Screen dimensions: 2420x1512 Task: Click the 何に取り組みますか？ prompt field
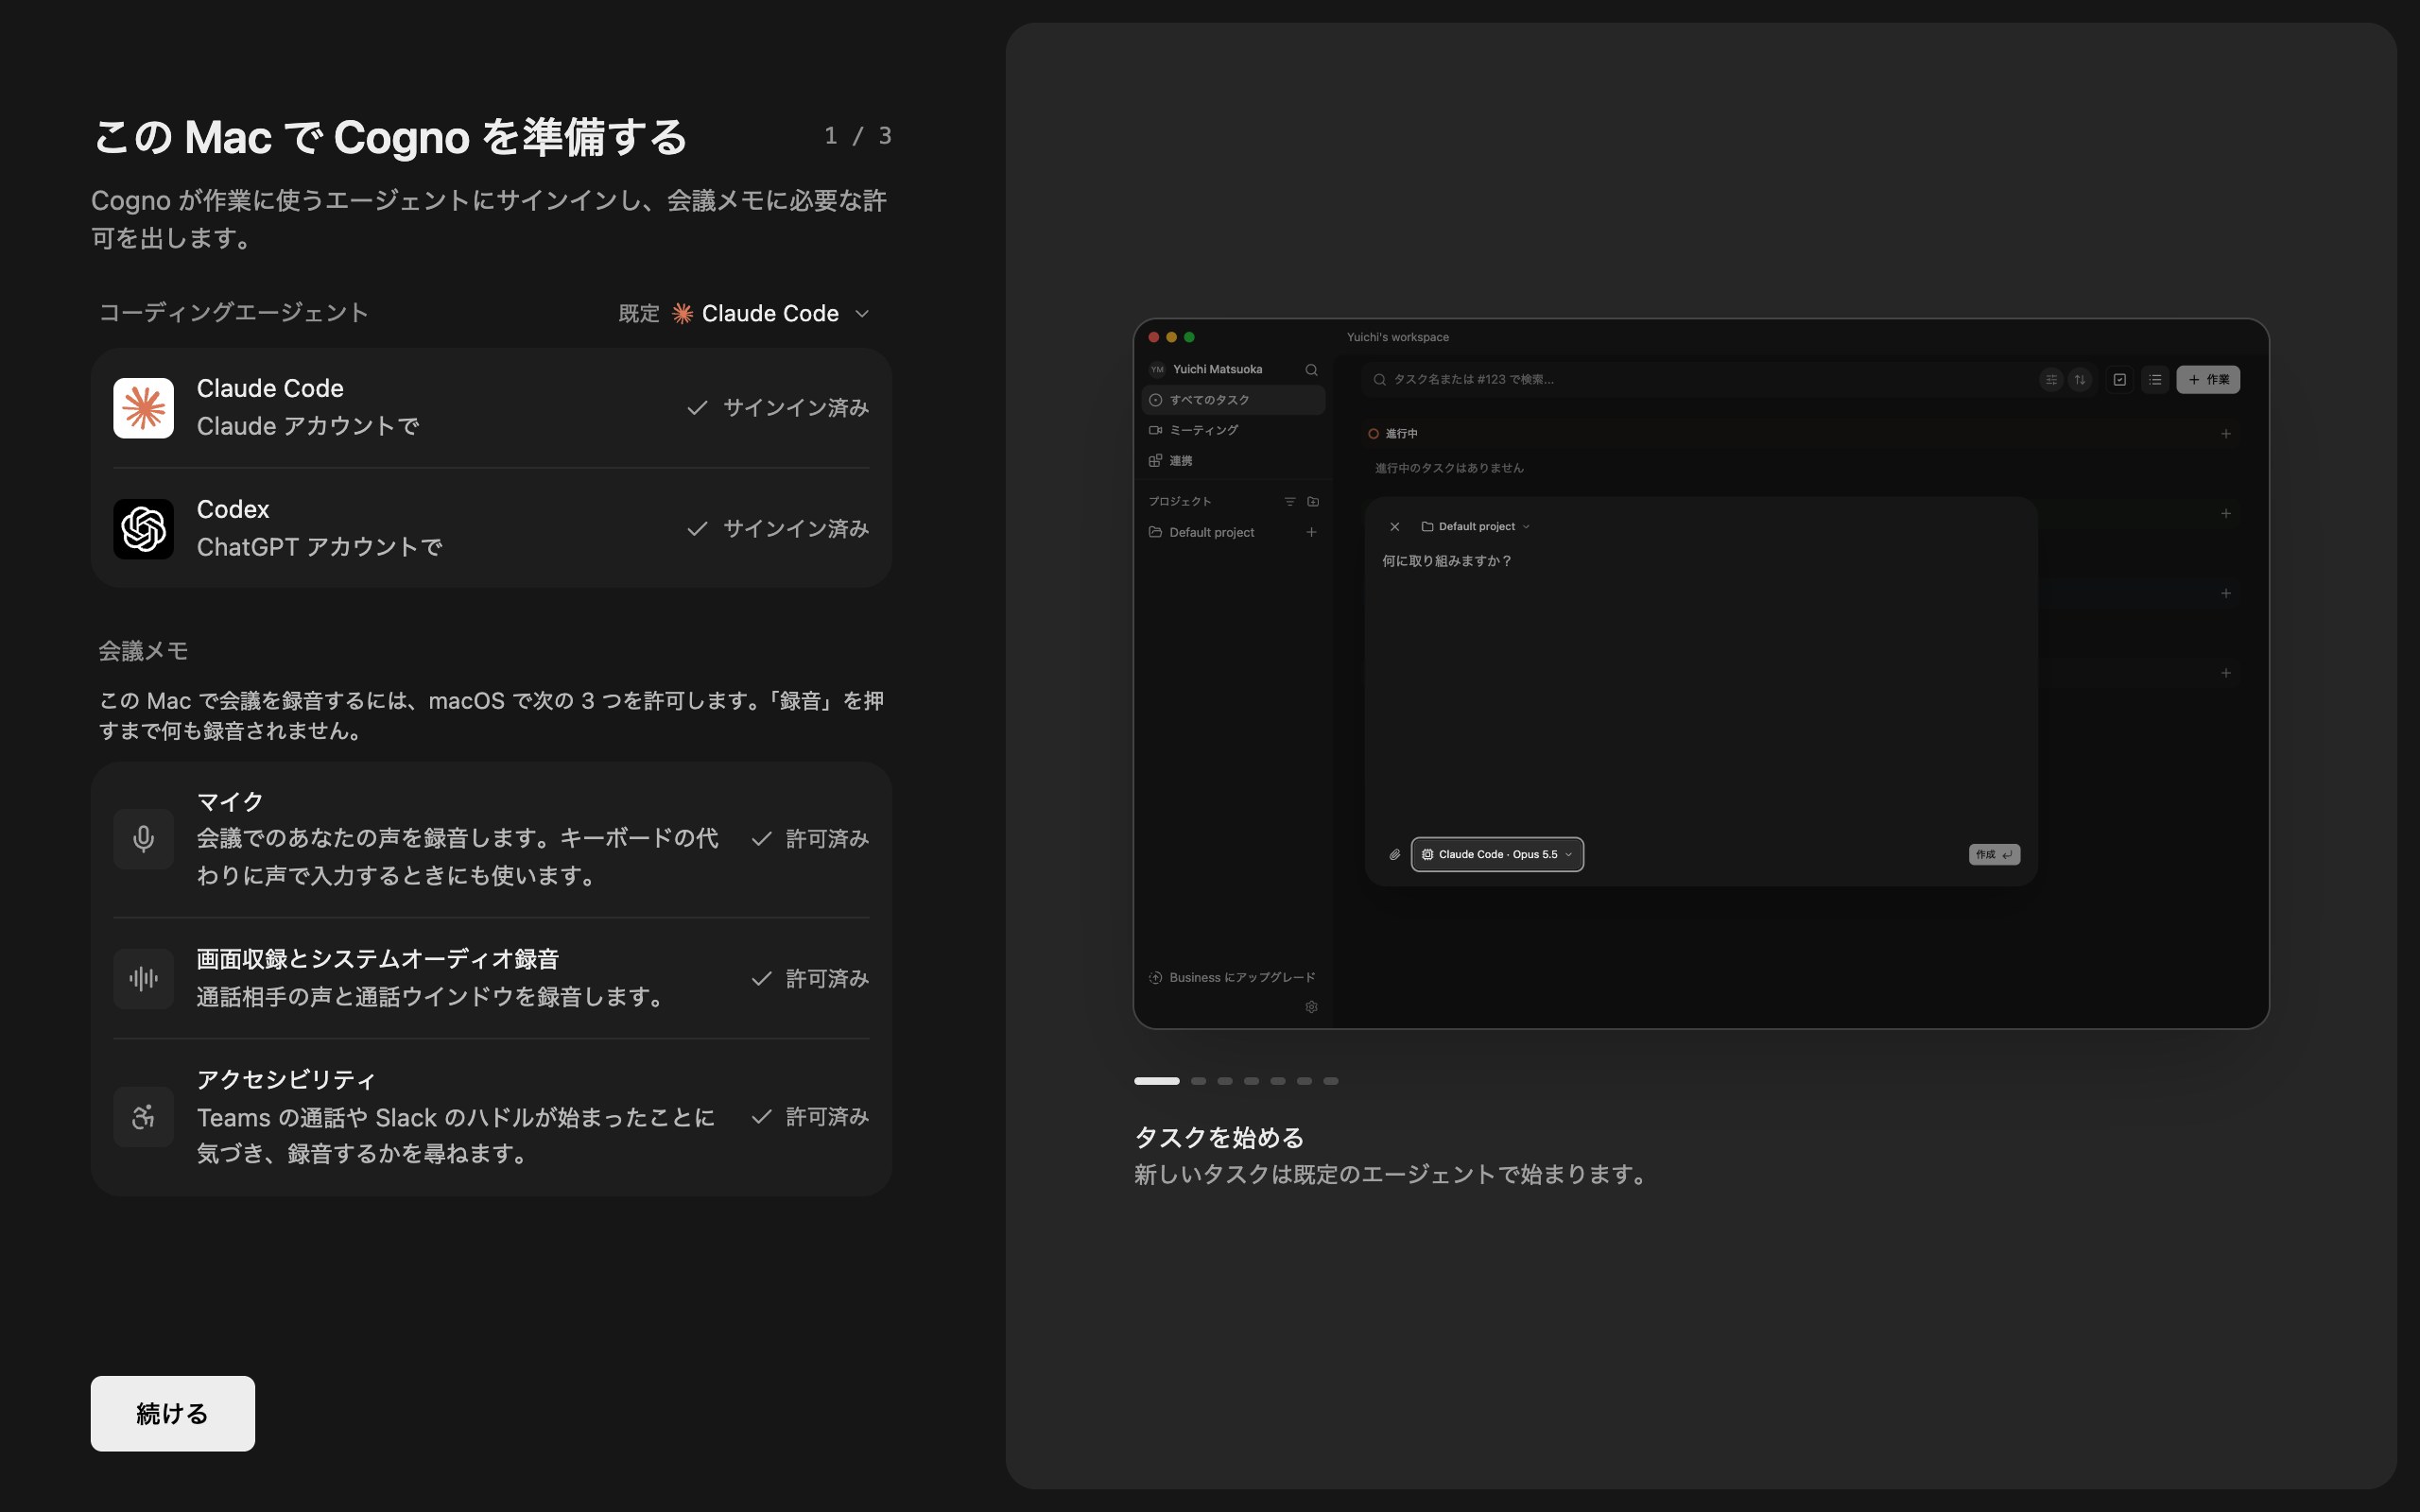pyautogui.click(x=1446, y=562)
